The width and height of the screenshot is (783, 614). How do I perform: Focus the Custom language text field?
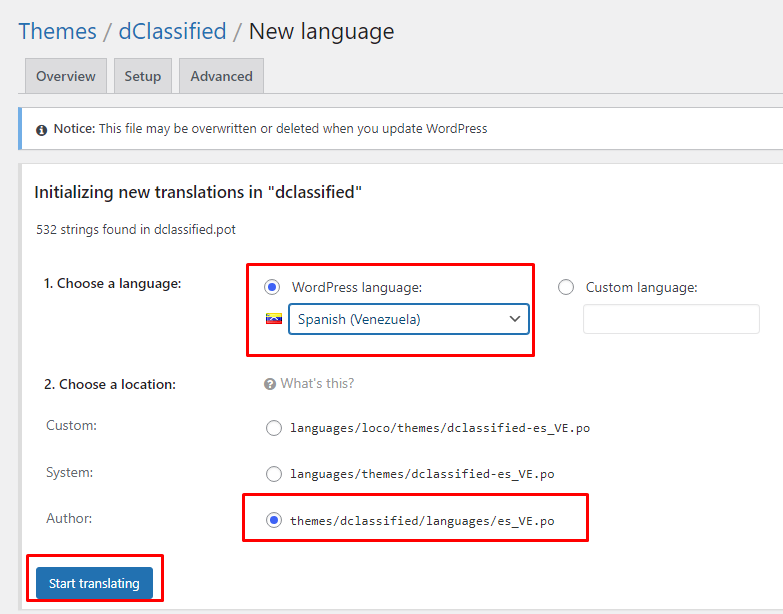pyautogui.click(x=671, y=319)
